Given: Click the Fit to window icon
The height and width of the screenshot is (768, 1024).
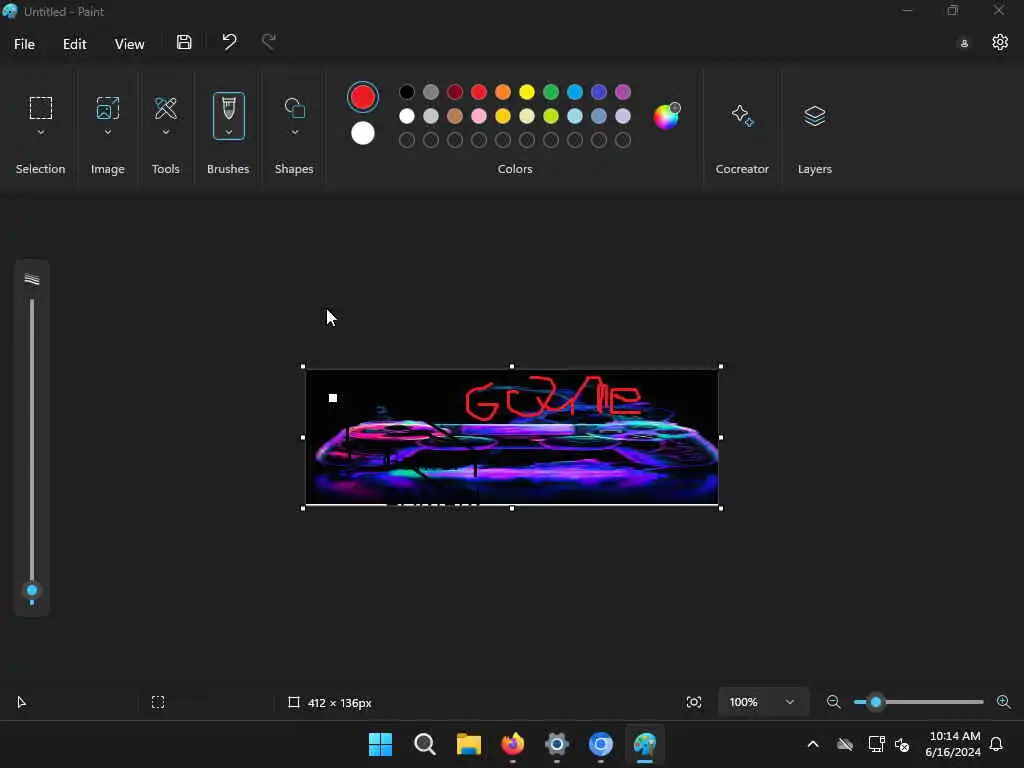Looking at the screenshot, I should 694,702.
